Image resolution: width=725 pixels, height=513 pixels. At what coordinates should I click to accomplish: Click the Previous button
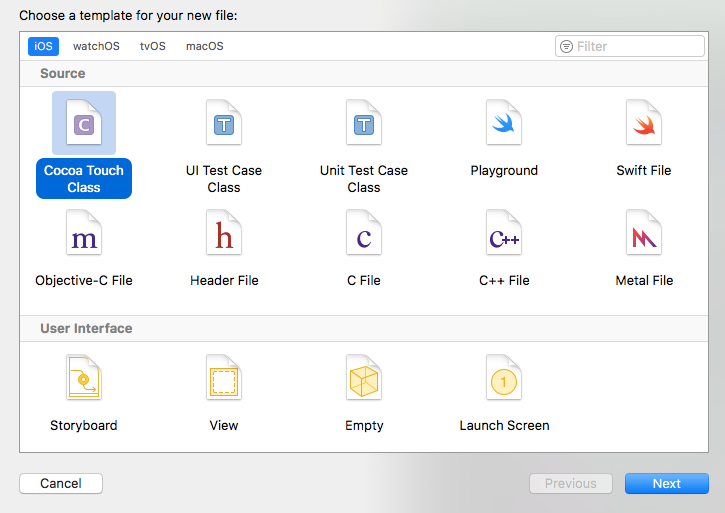[x=571, y=483]
